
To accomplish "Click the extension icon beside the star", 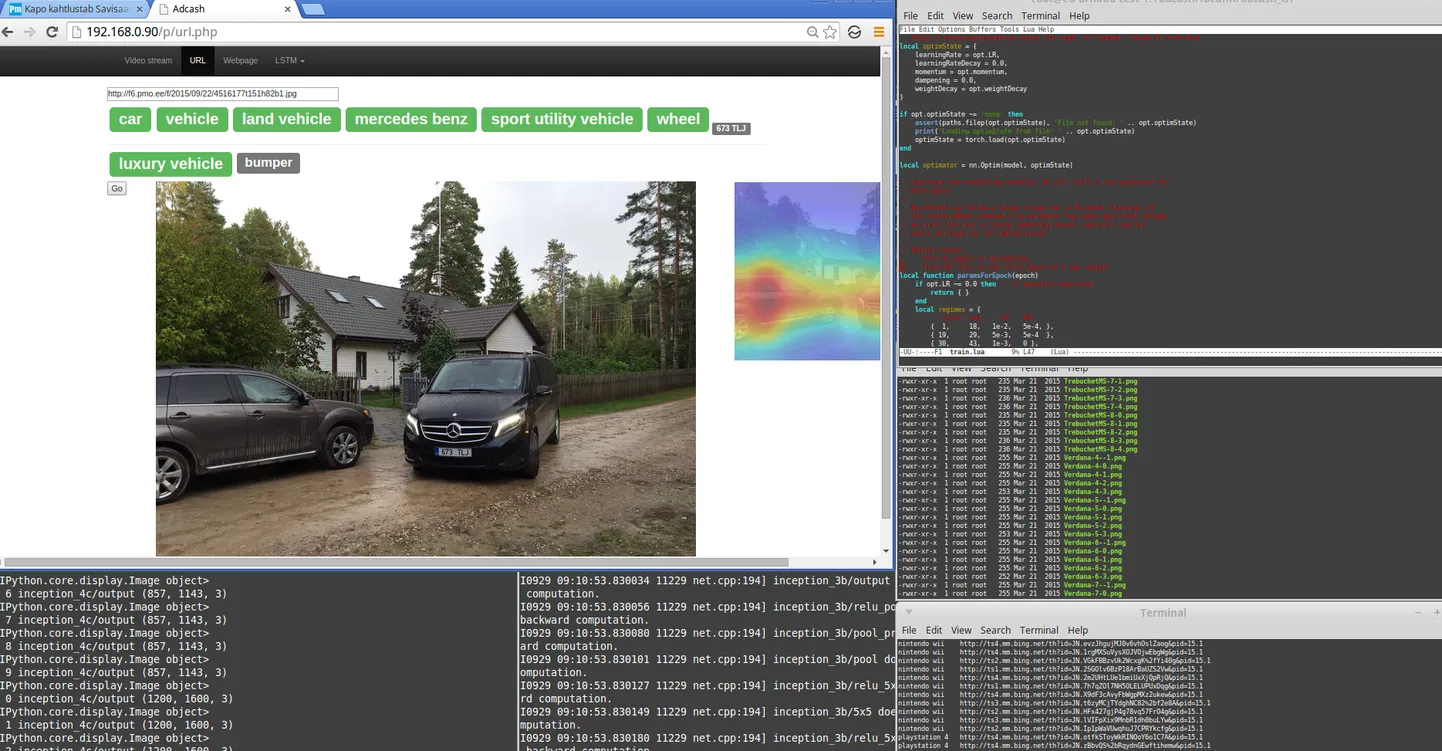I will [855, 32].
